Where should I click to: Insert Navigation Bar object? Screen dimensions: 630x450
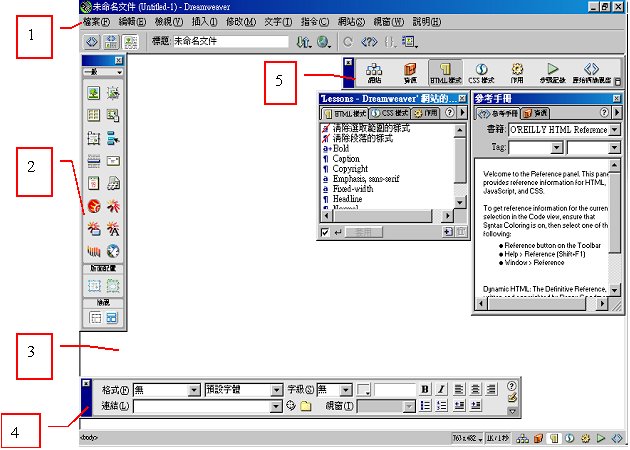click(113, 139)
